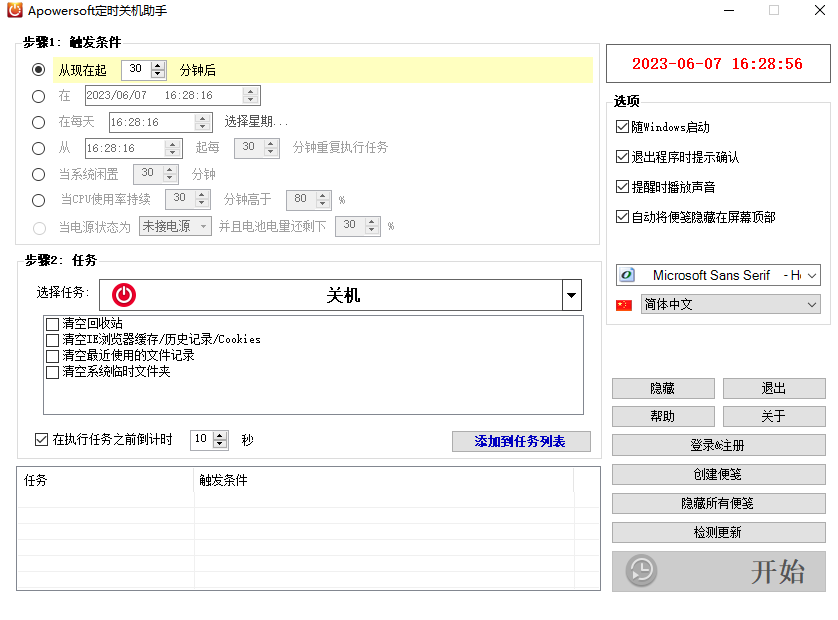Click the countdown seconds spinner arrows
Viewport: 838px width, 620px height.
tap(220, 440)
